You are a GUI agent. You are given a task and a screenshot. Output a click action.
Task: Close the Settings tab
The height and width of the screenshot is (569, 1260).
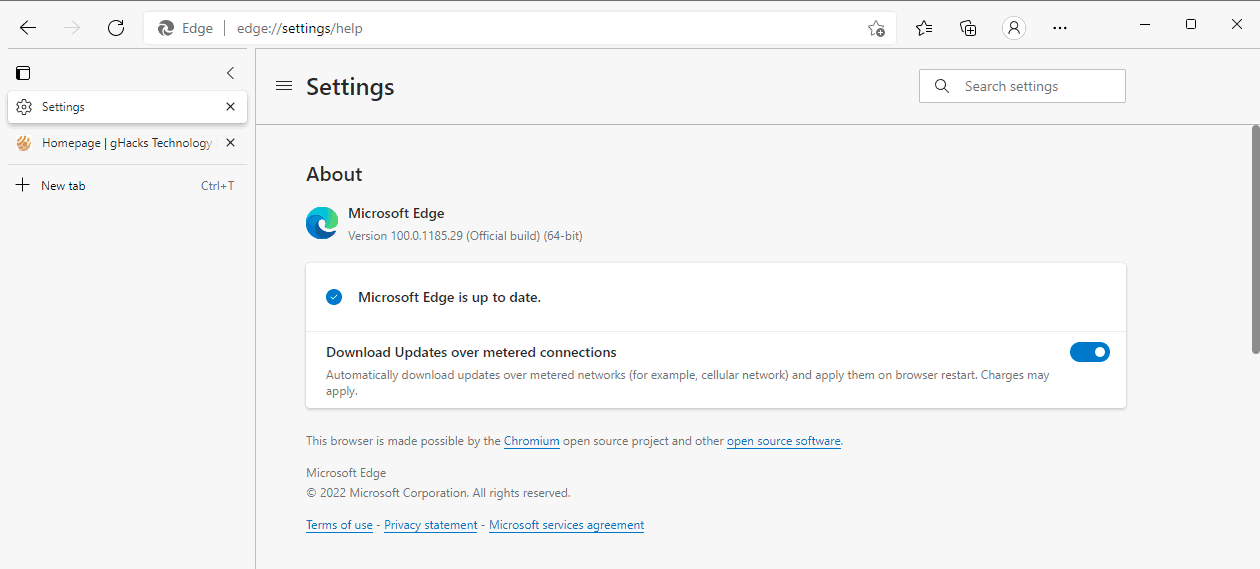(x=230, y=107)
